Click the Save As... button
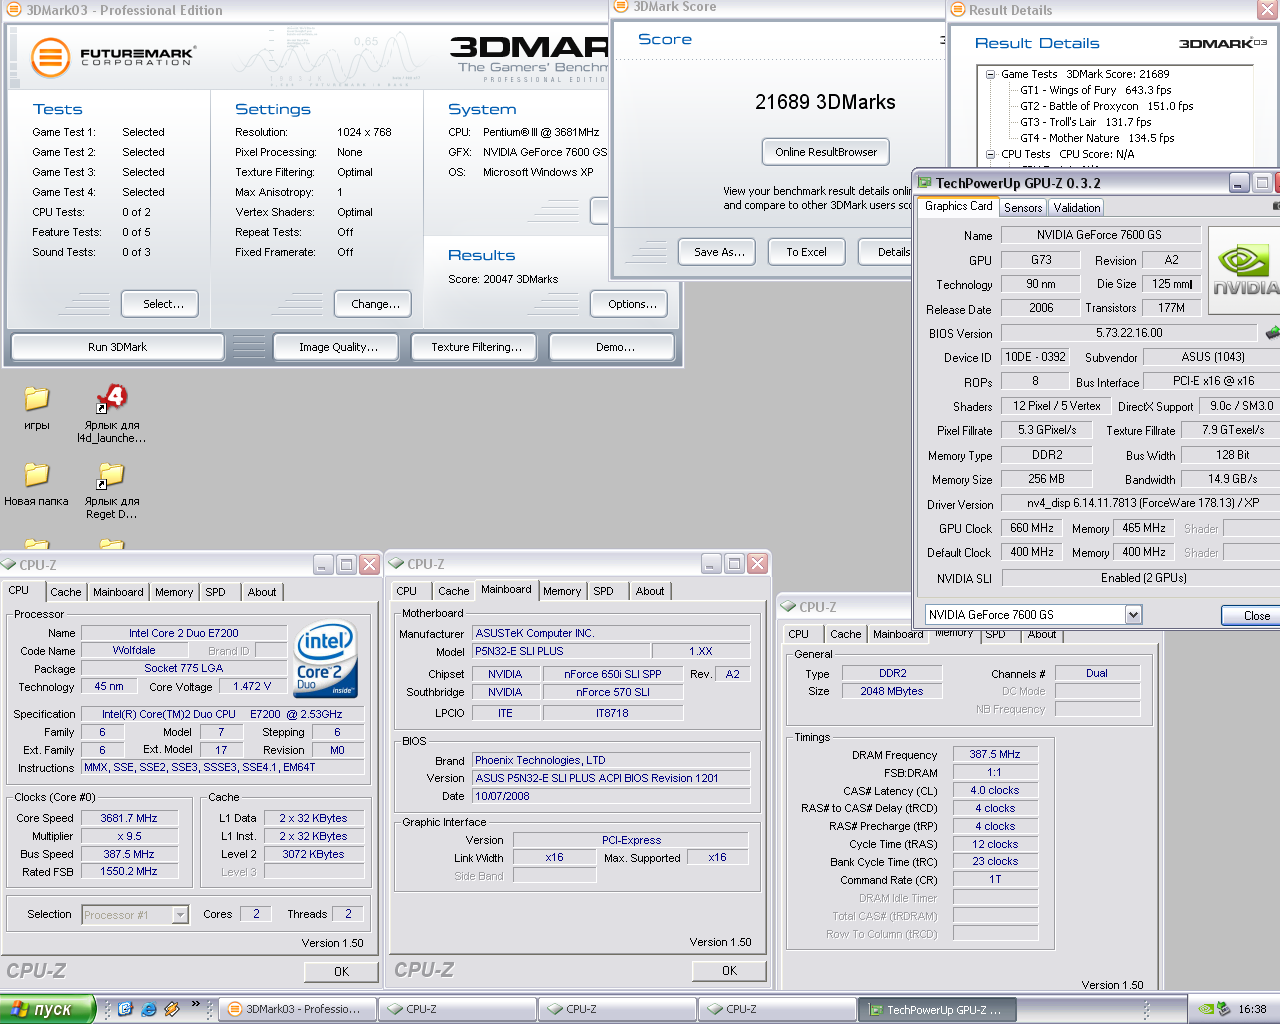The image size is (1280, 1024). (x=719, y=252)
